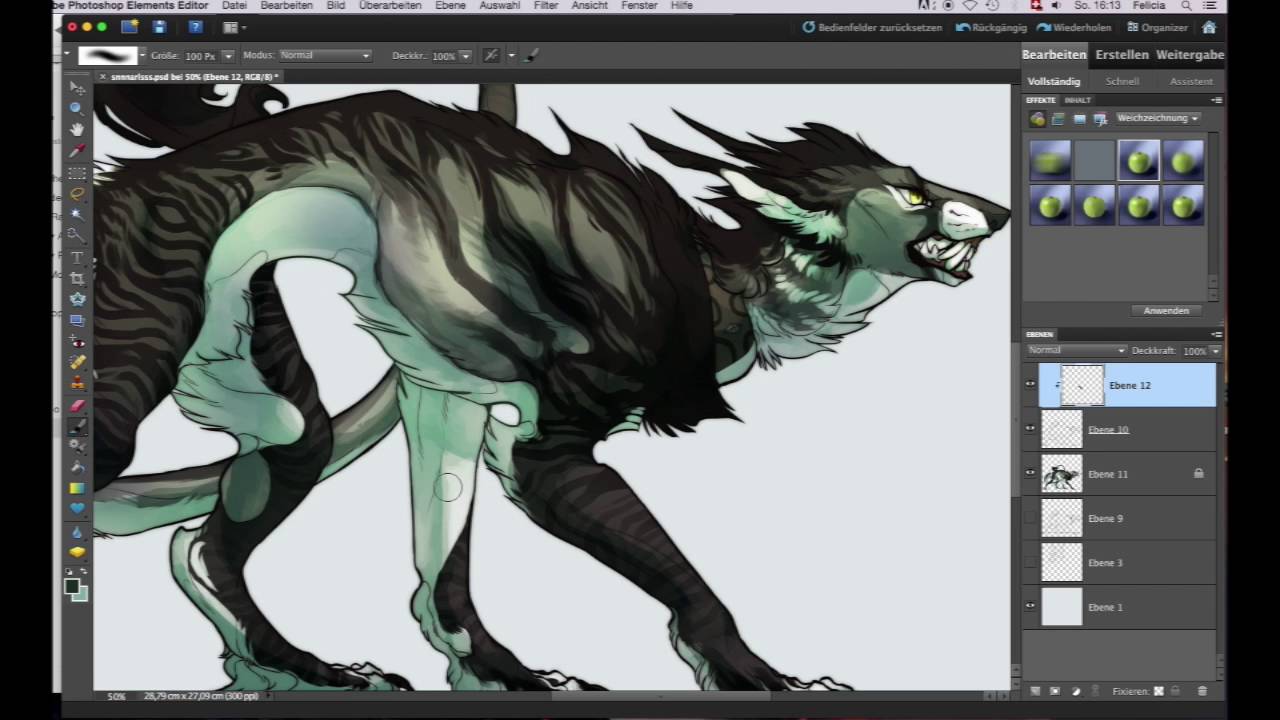1280x720 pixels.
Task: Open the Organizer button
Action: click(x=1157, y=27)
